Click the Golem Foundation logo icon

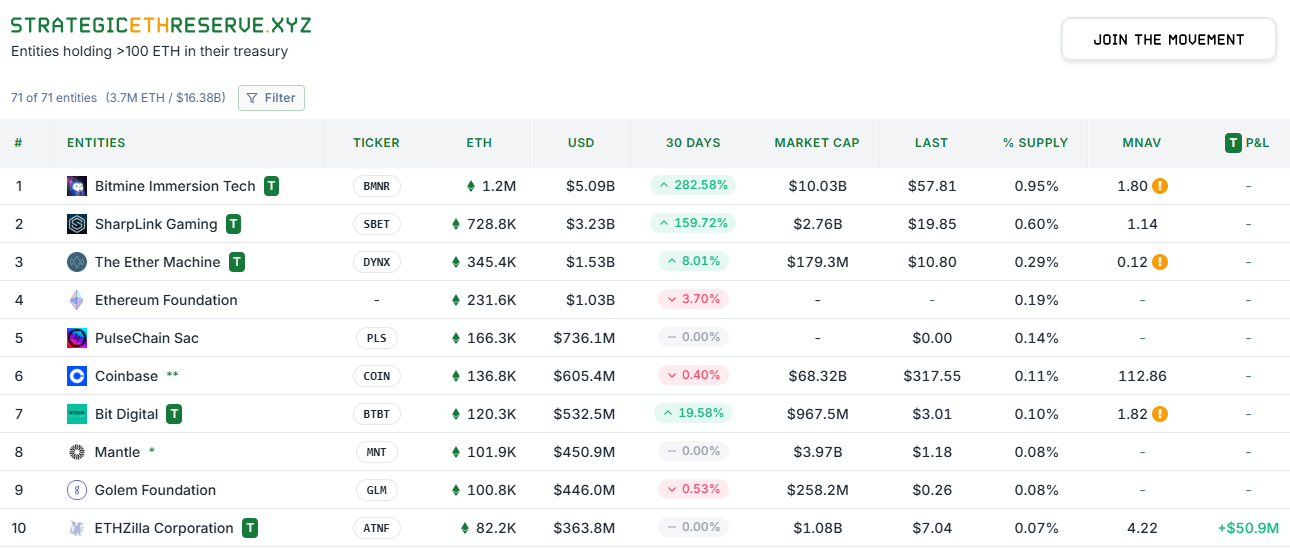[x=77, y=490]
